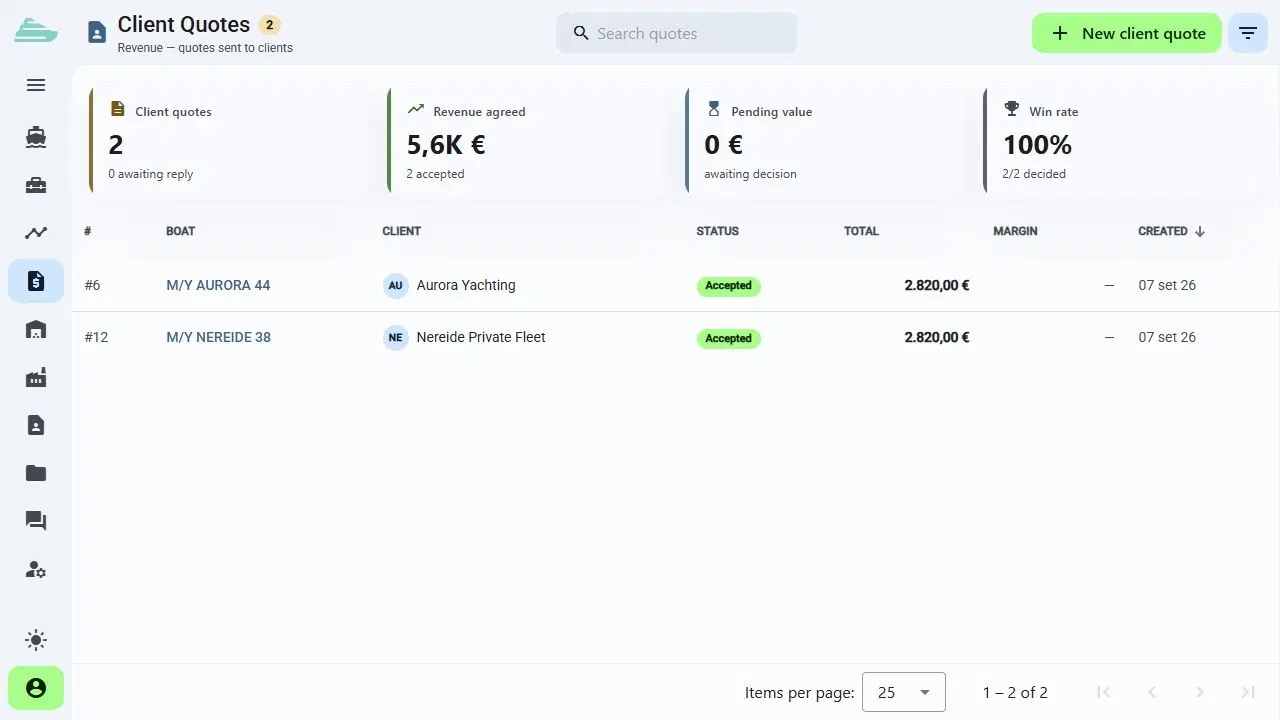The image size is (1280, 720).
Task: Open the factory suppliers sidebar icon
Action: pos(36,377)
